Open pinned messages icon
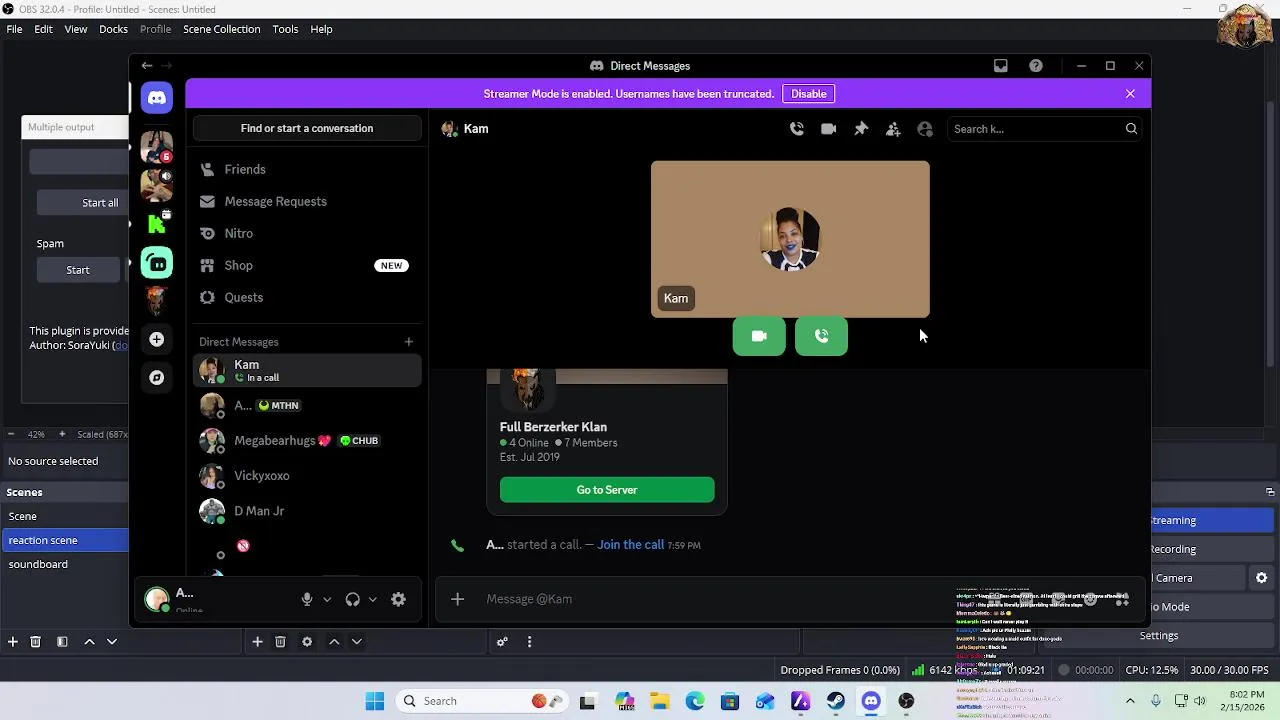Viewport: 1280px width, 720px height. point(861,129)
